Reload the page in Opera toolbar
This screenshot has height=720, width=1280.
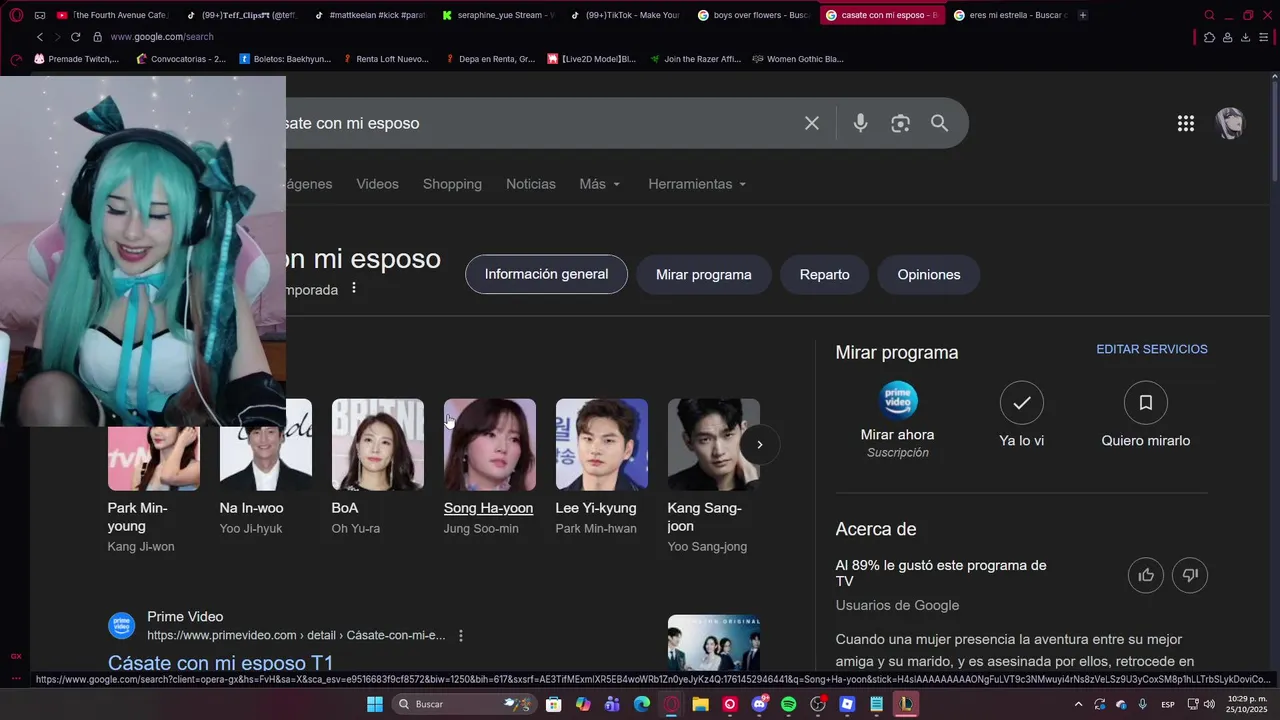pyautogui.click(x=75, y=37)
